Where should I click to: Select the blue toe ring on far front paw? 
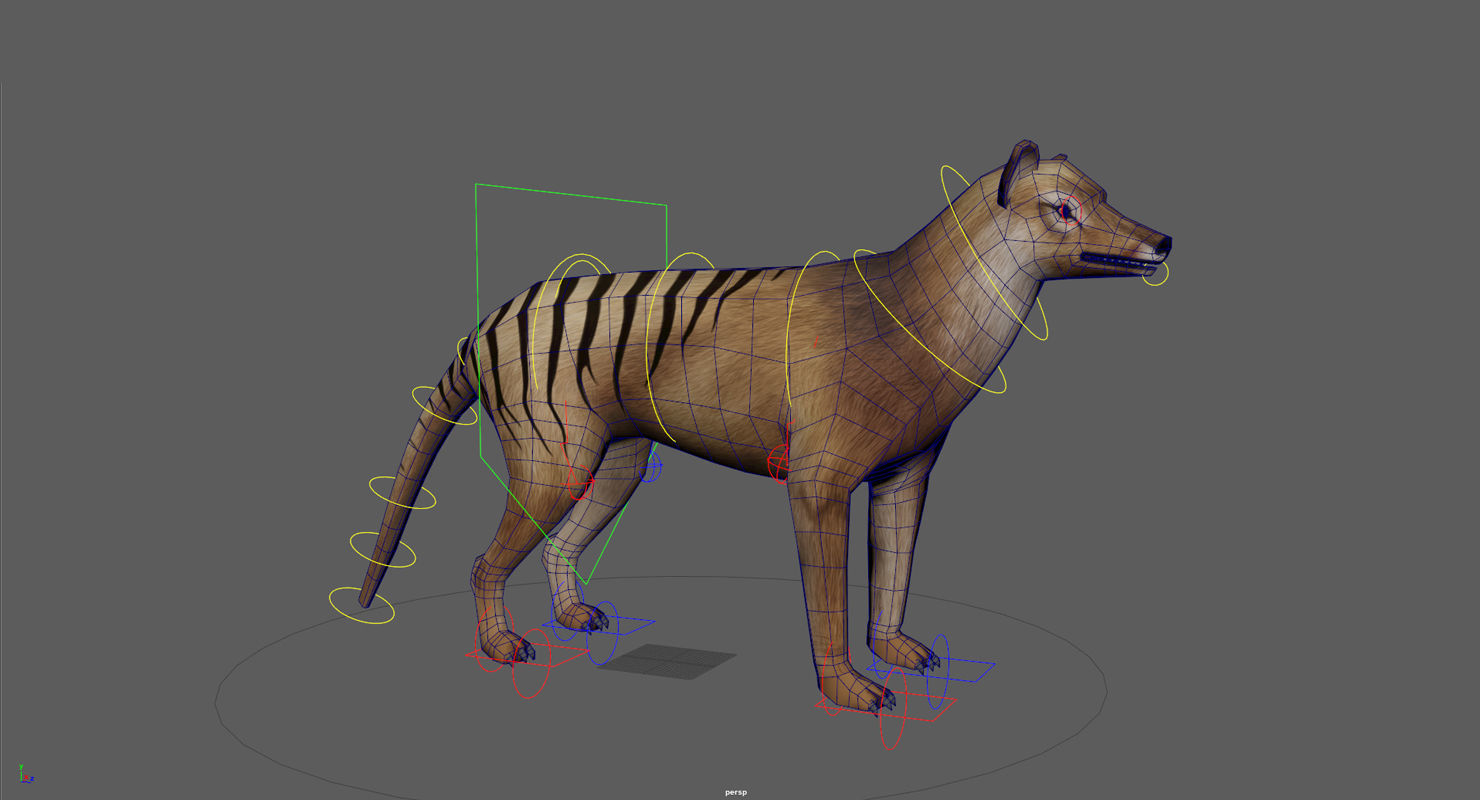coord(937,672)
